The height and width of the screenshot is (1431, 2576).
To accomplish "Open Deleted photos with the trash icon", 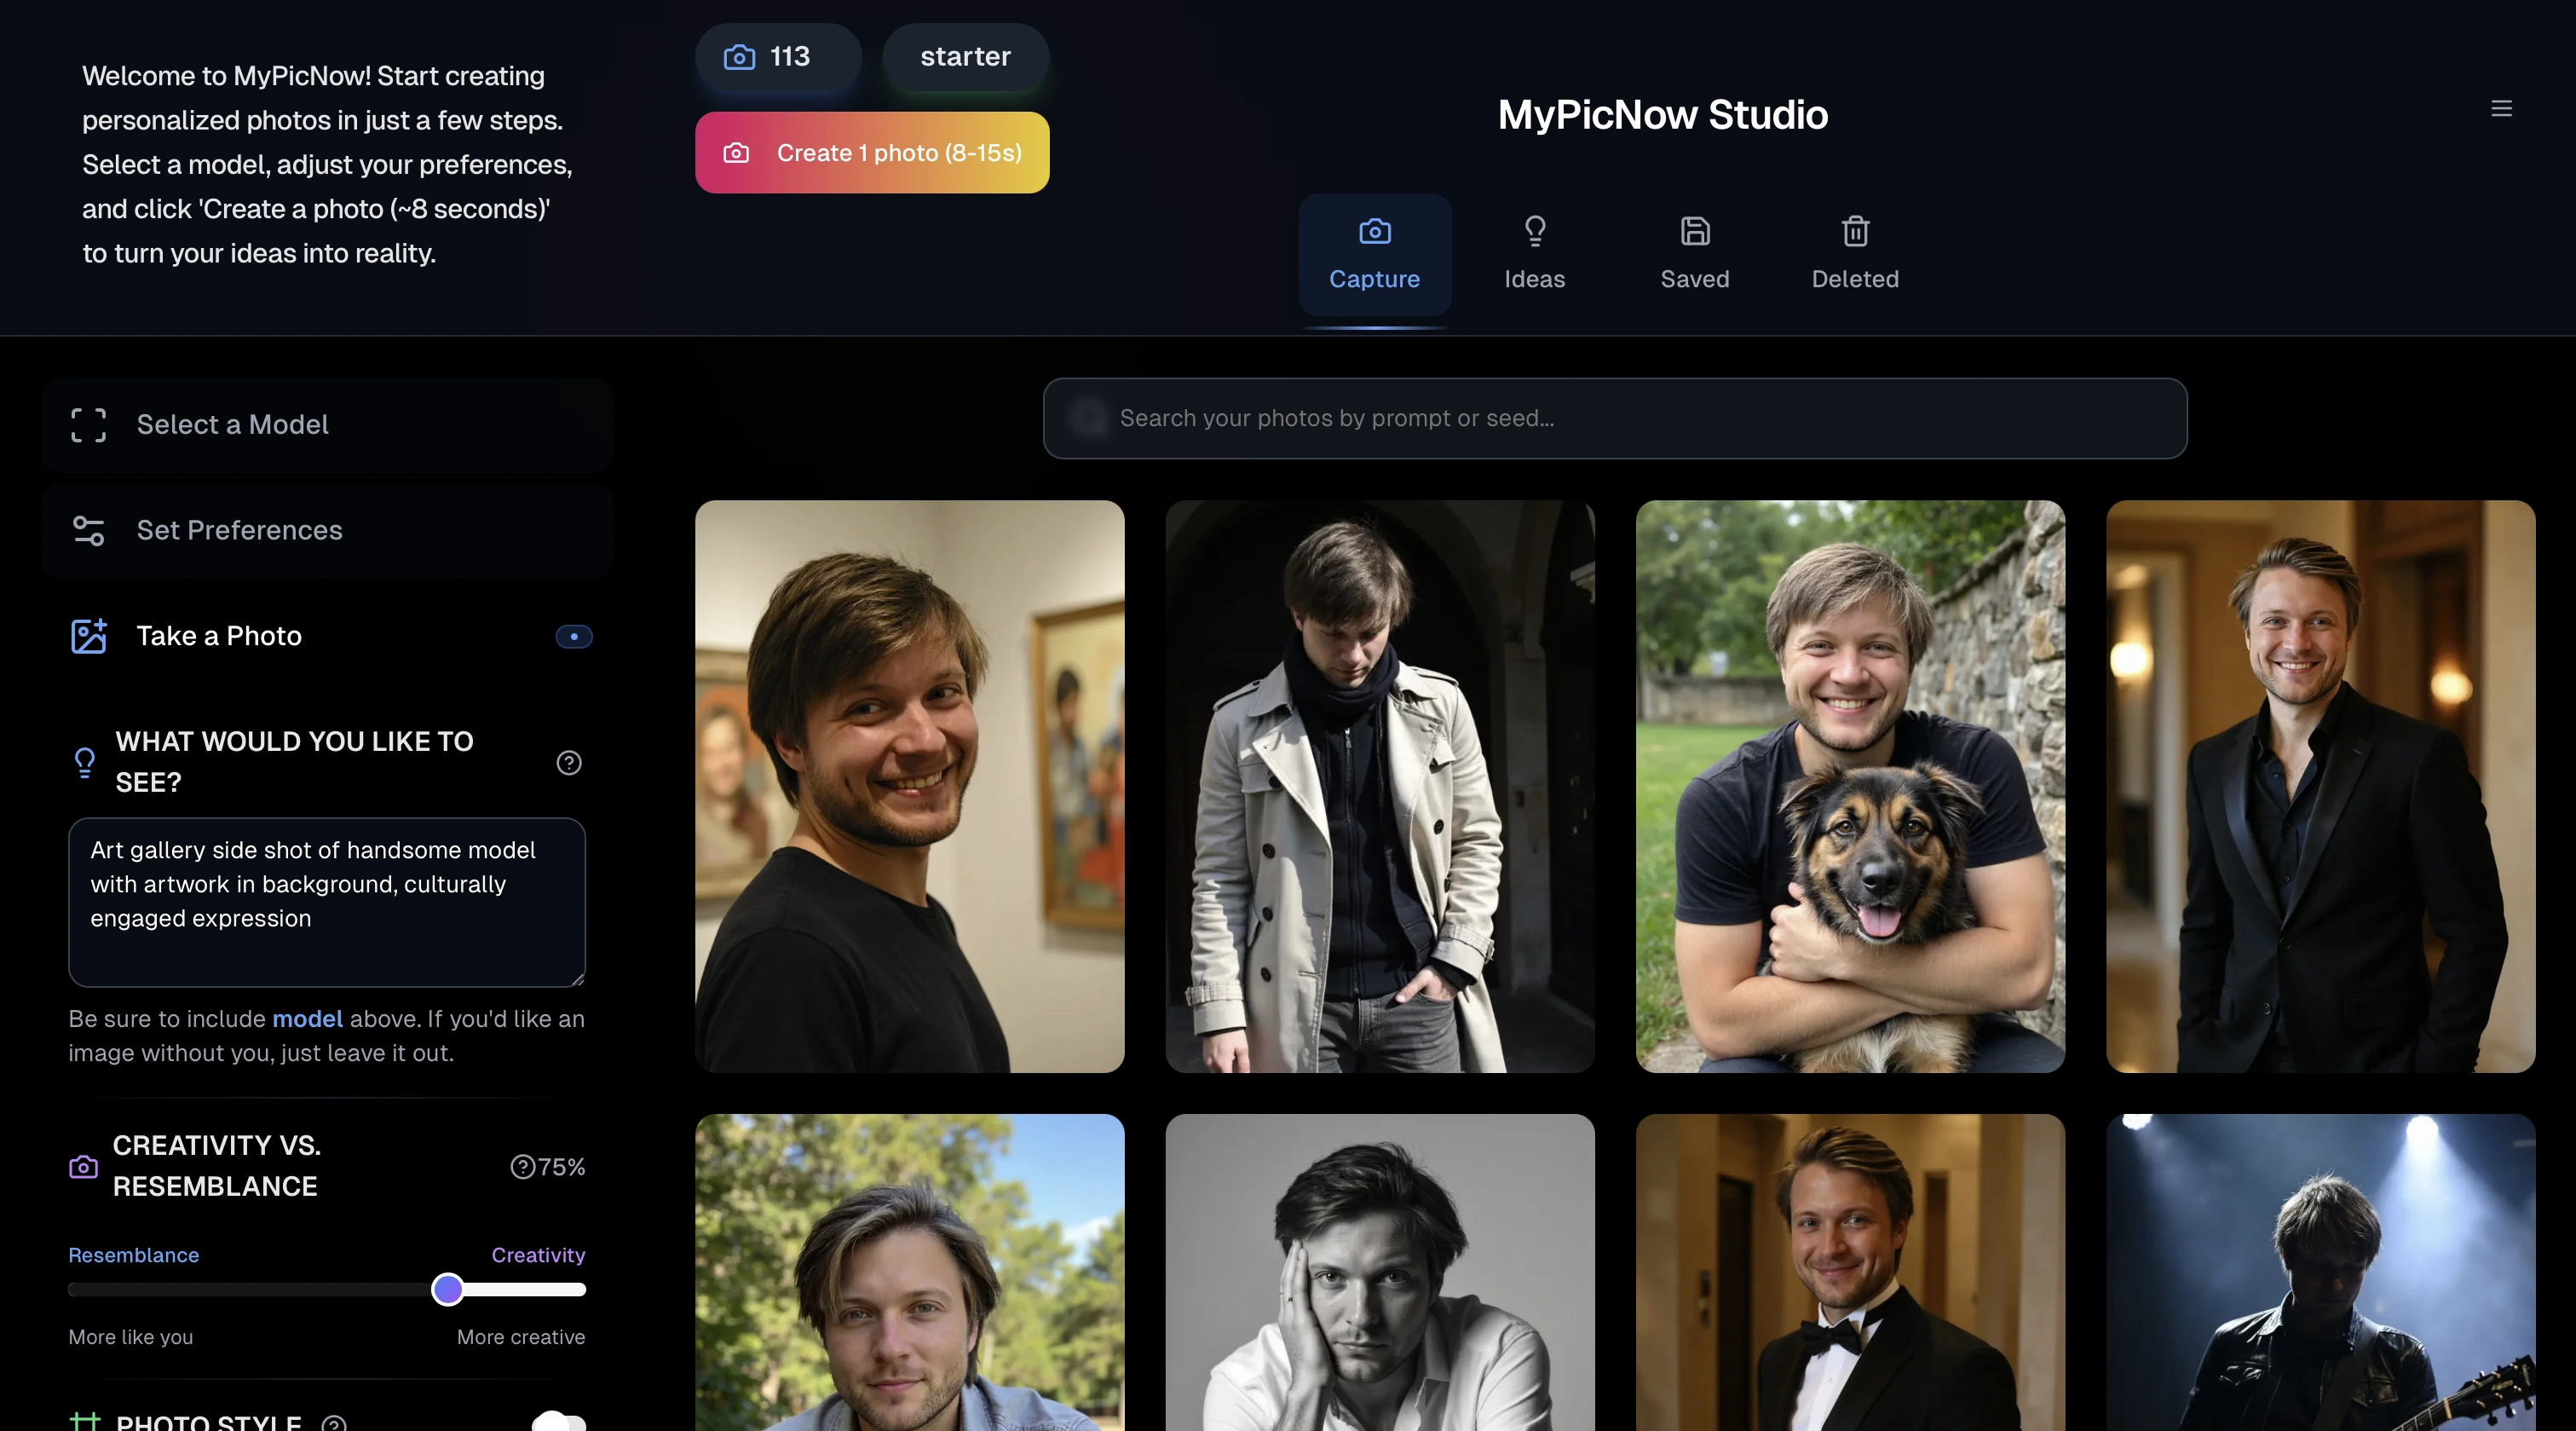I will pyautogui.click(x=1854, y=230).
